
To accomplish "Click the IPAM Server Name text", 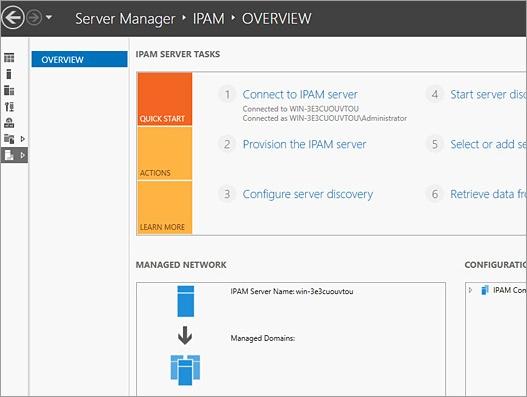I will [x=292, y=291].
